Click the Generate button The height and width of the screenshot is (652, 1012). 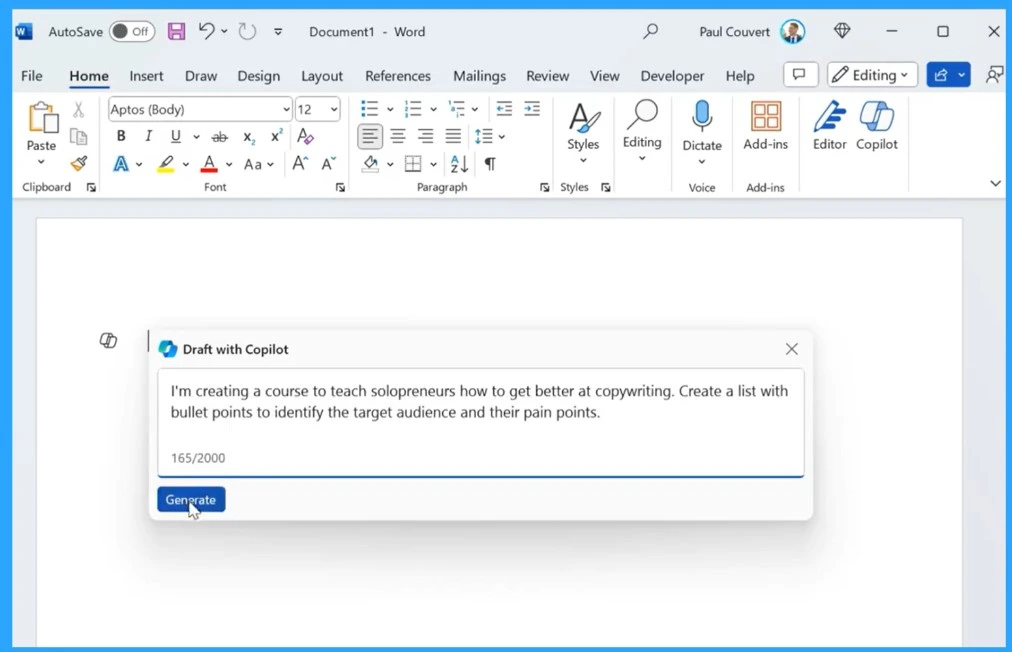click(191, 499)
